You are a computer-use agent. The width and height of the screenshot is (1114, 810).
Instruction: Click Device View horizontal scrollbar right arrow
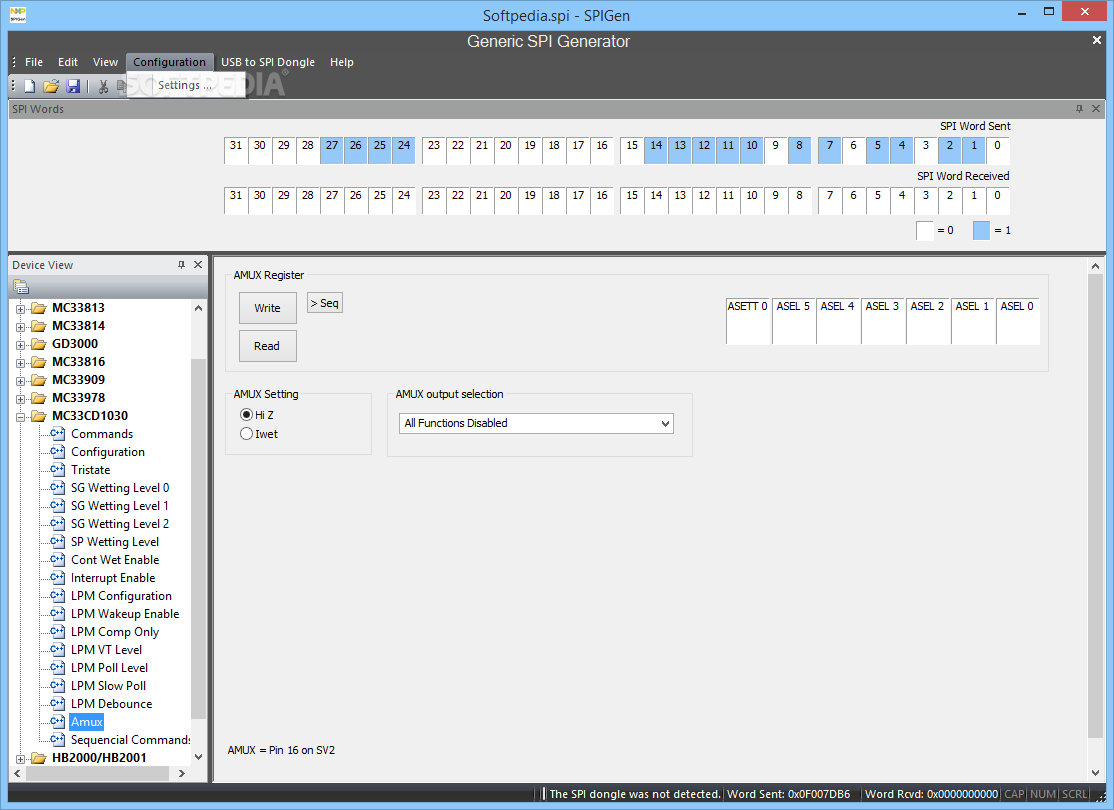(x=182, y=773)
